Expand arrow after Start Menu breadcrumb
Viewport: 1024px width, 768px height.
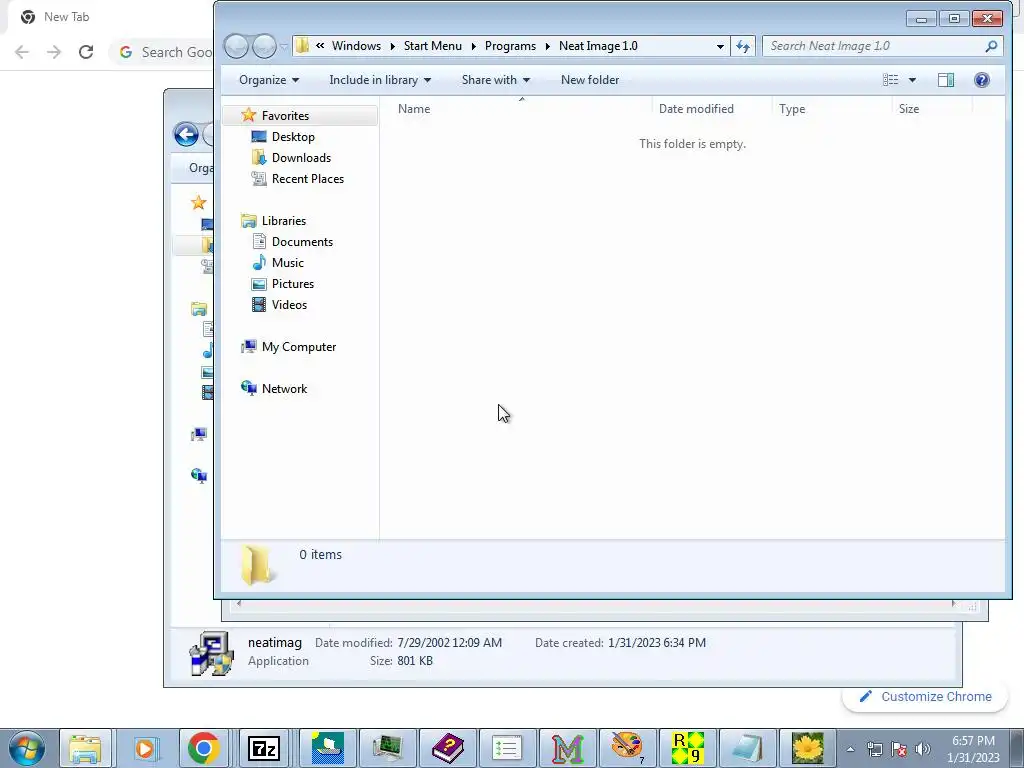[473, 46]
